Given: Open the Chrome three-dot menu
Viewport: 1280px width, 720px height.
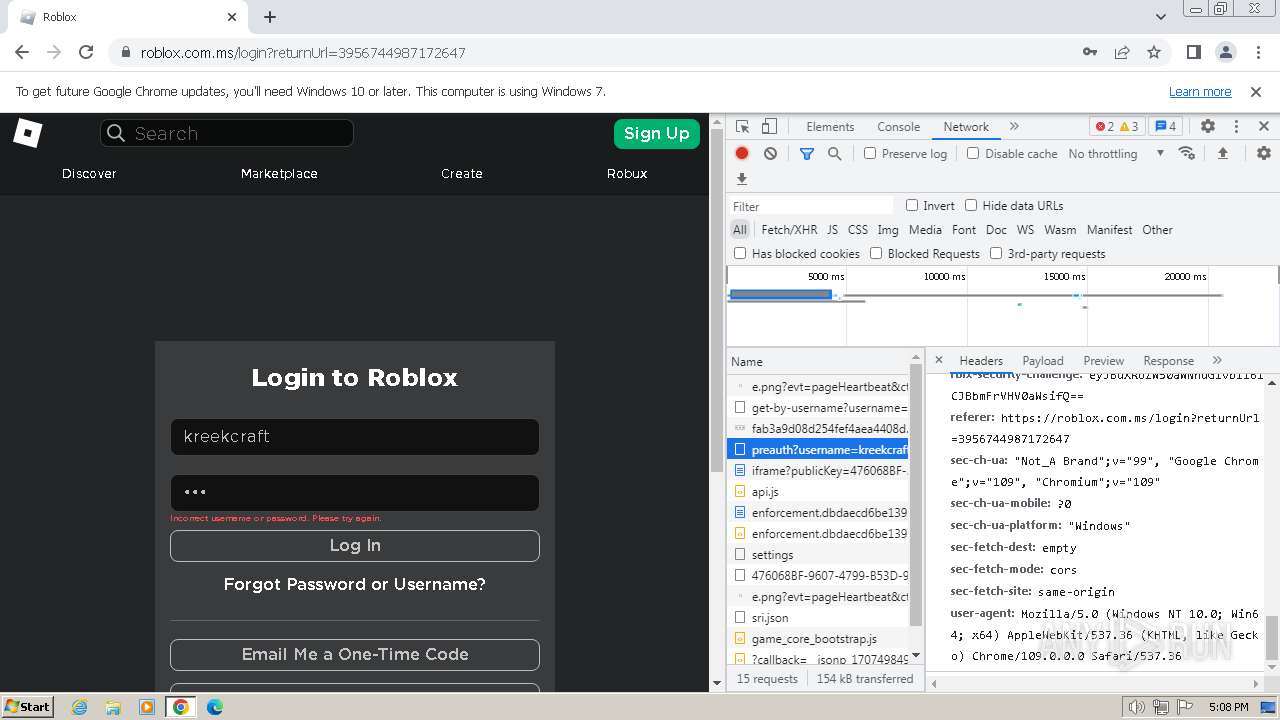Looking at the screenshot, I should click(1257, 52).
